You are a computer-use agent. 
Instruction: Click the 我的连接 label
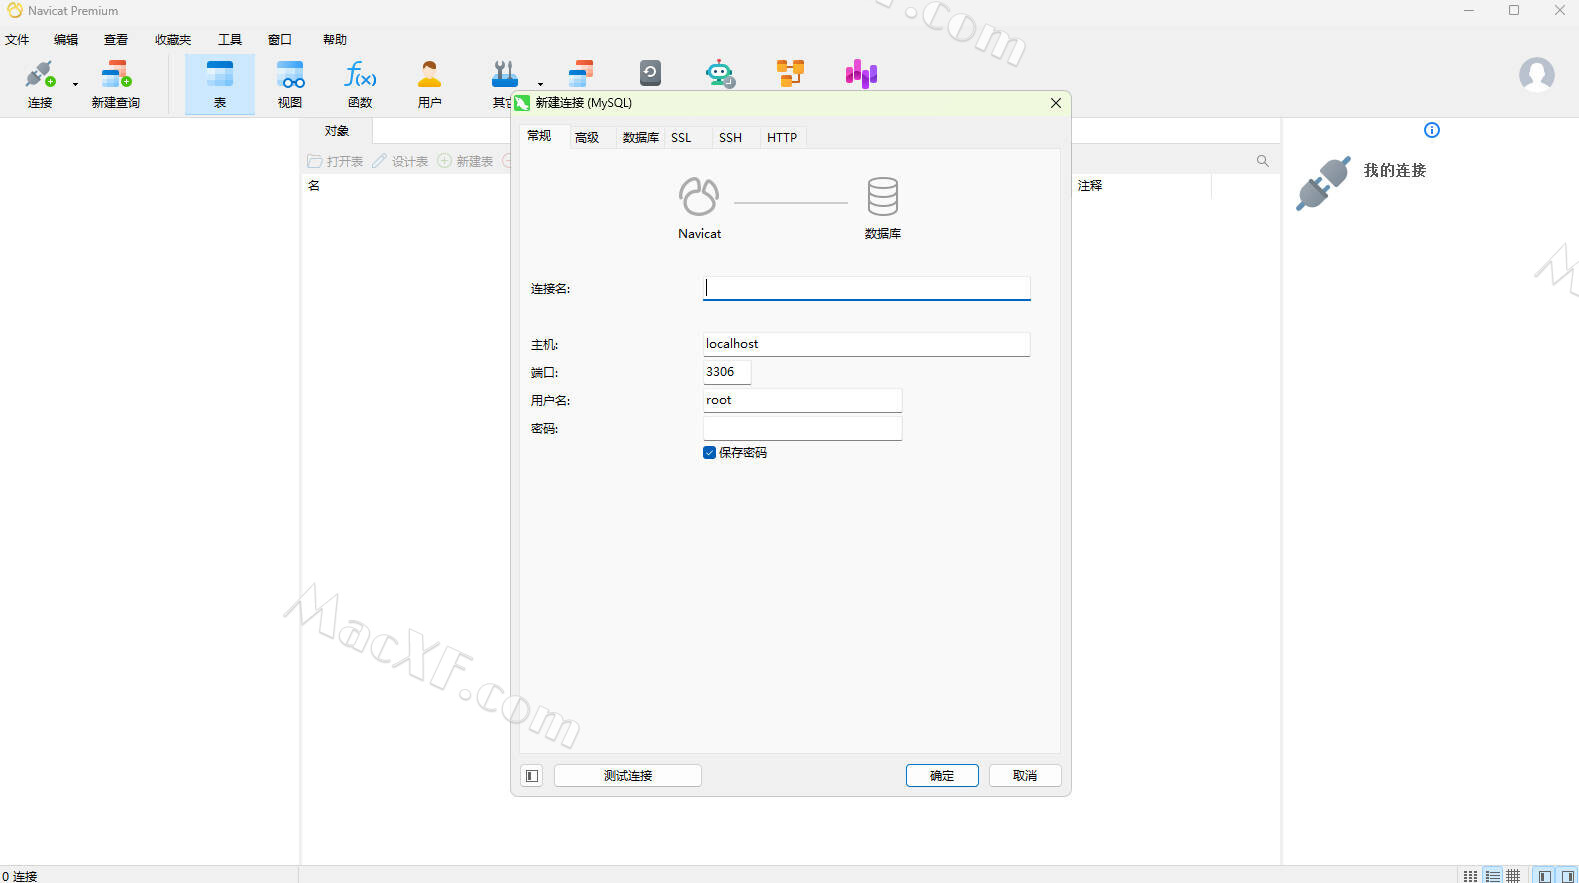(x=1395, y=171)
